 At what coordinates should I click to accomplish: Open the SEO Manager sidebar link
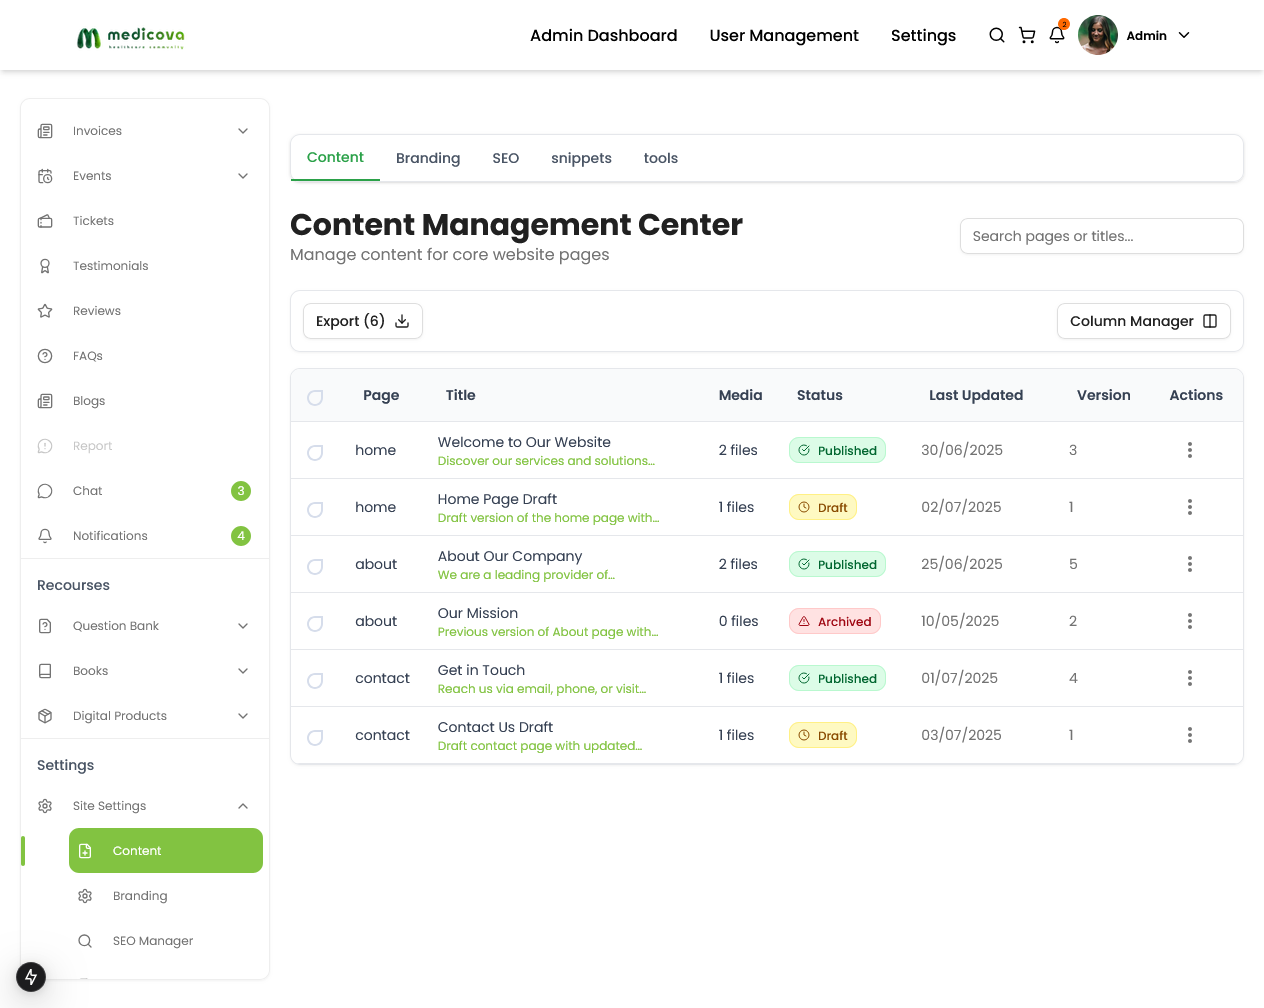click(153, 941)
